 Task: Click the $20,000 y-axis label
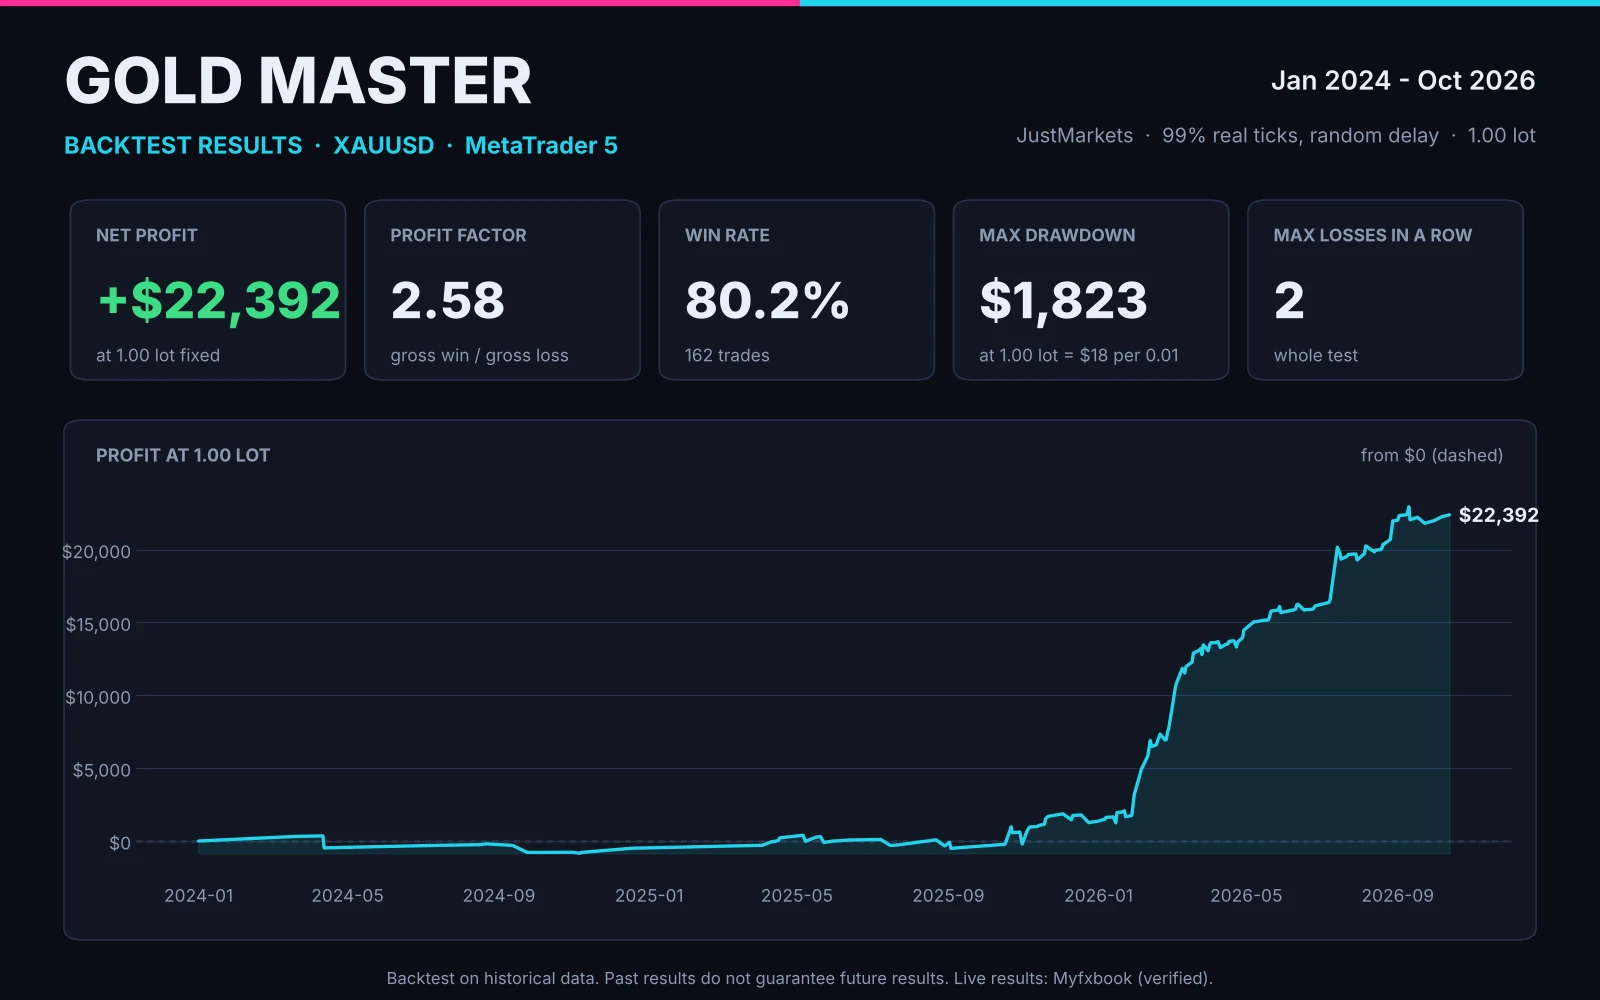[x=96, y=552]
